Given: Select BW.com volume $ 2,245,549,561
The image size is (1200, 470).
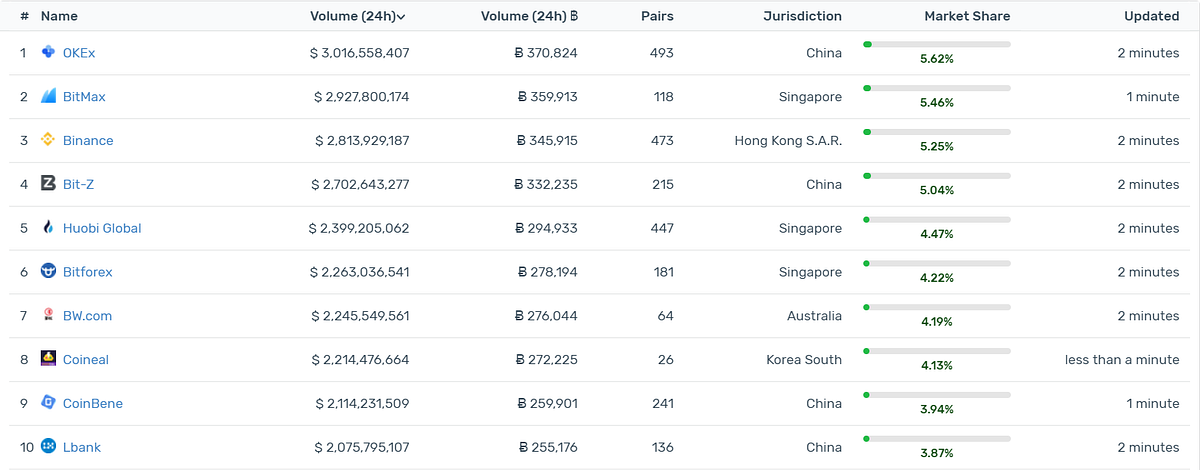Looking at the screenshot, I should (360, 316).
